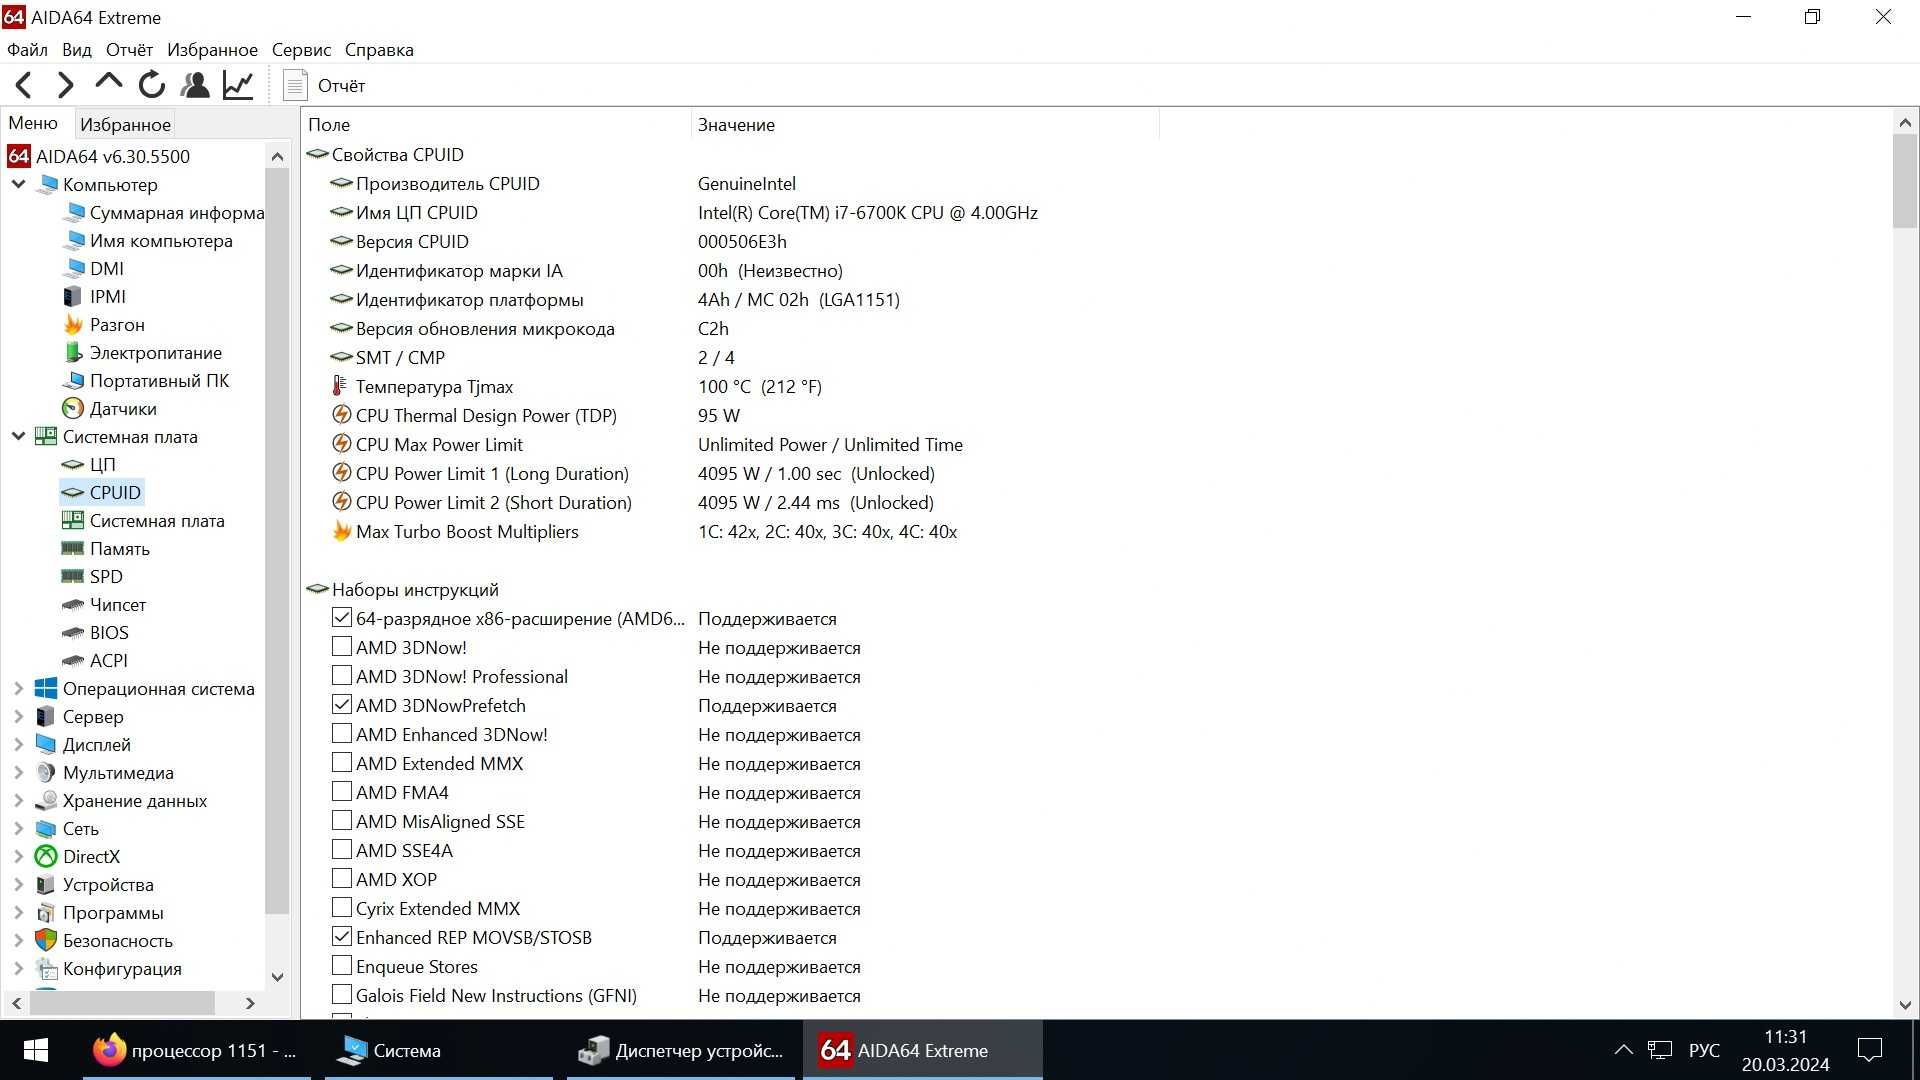This screenshot has width=1920, height=1080.
Task: Open the Вид menu
Action: 76,50
